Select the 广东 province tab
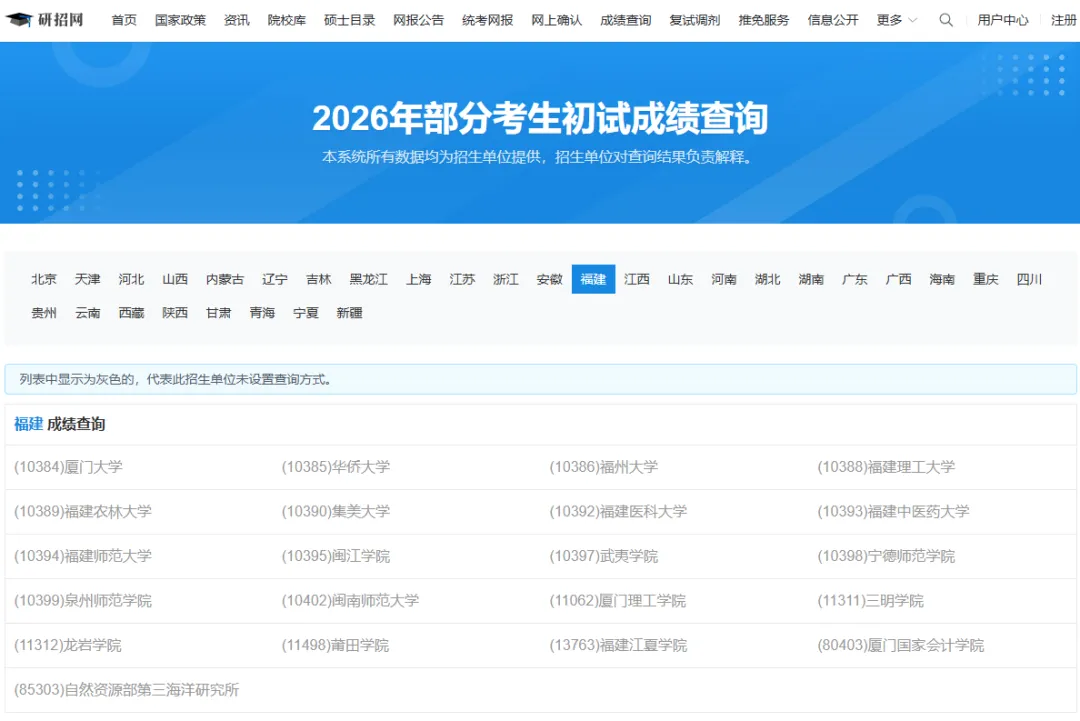Screen dimensions: 1080x721 [855, 279]
